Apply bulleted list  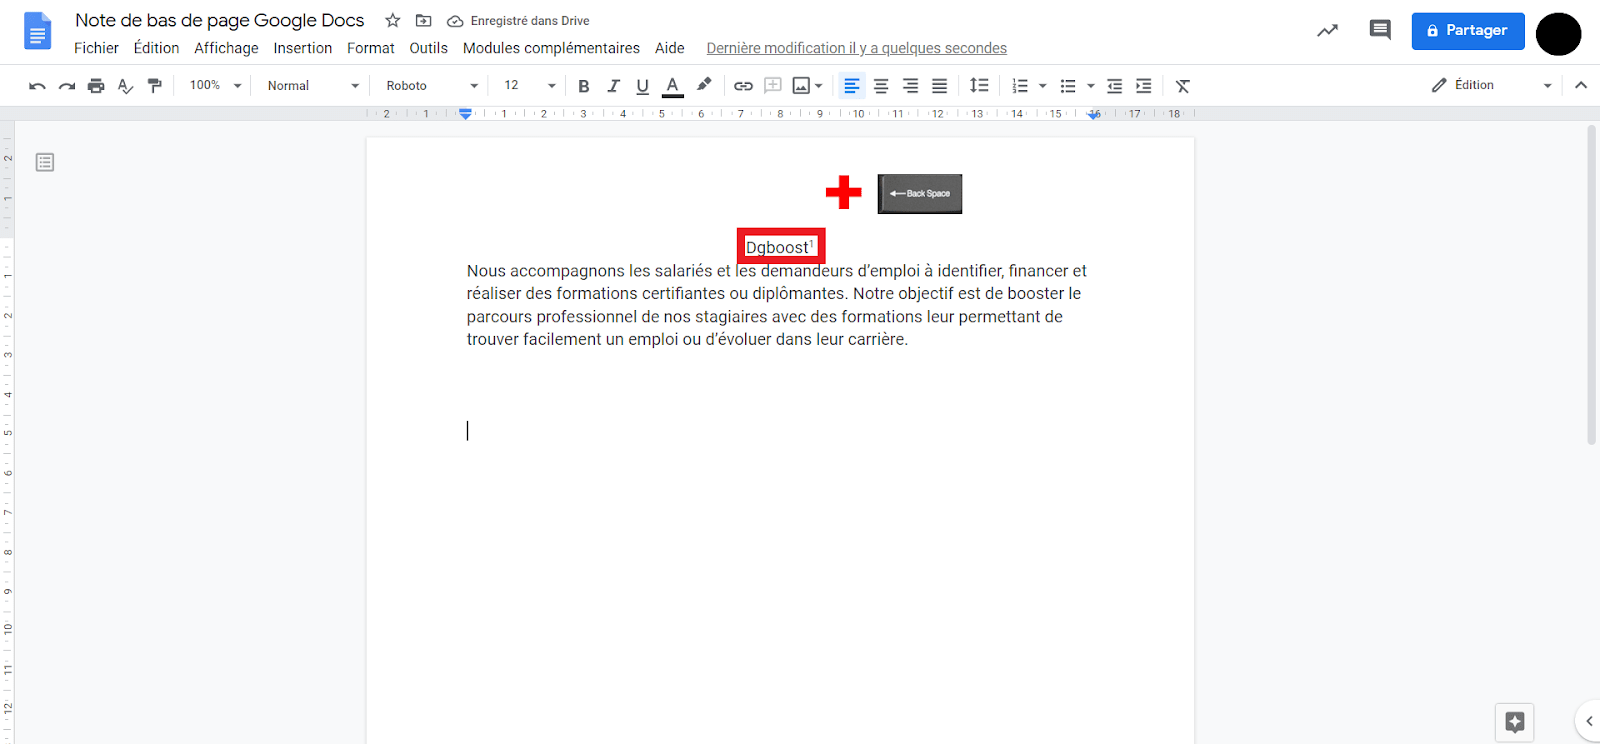(x=1068, y=86)
